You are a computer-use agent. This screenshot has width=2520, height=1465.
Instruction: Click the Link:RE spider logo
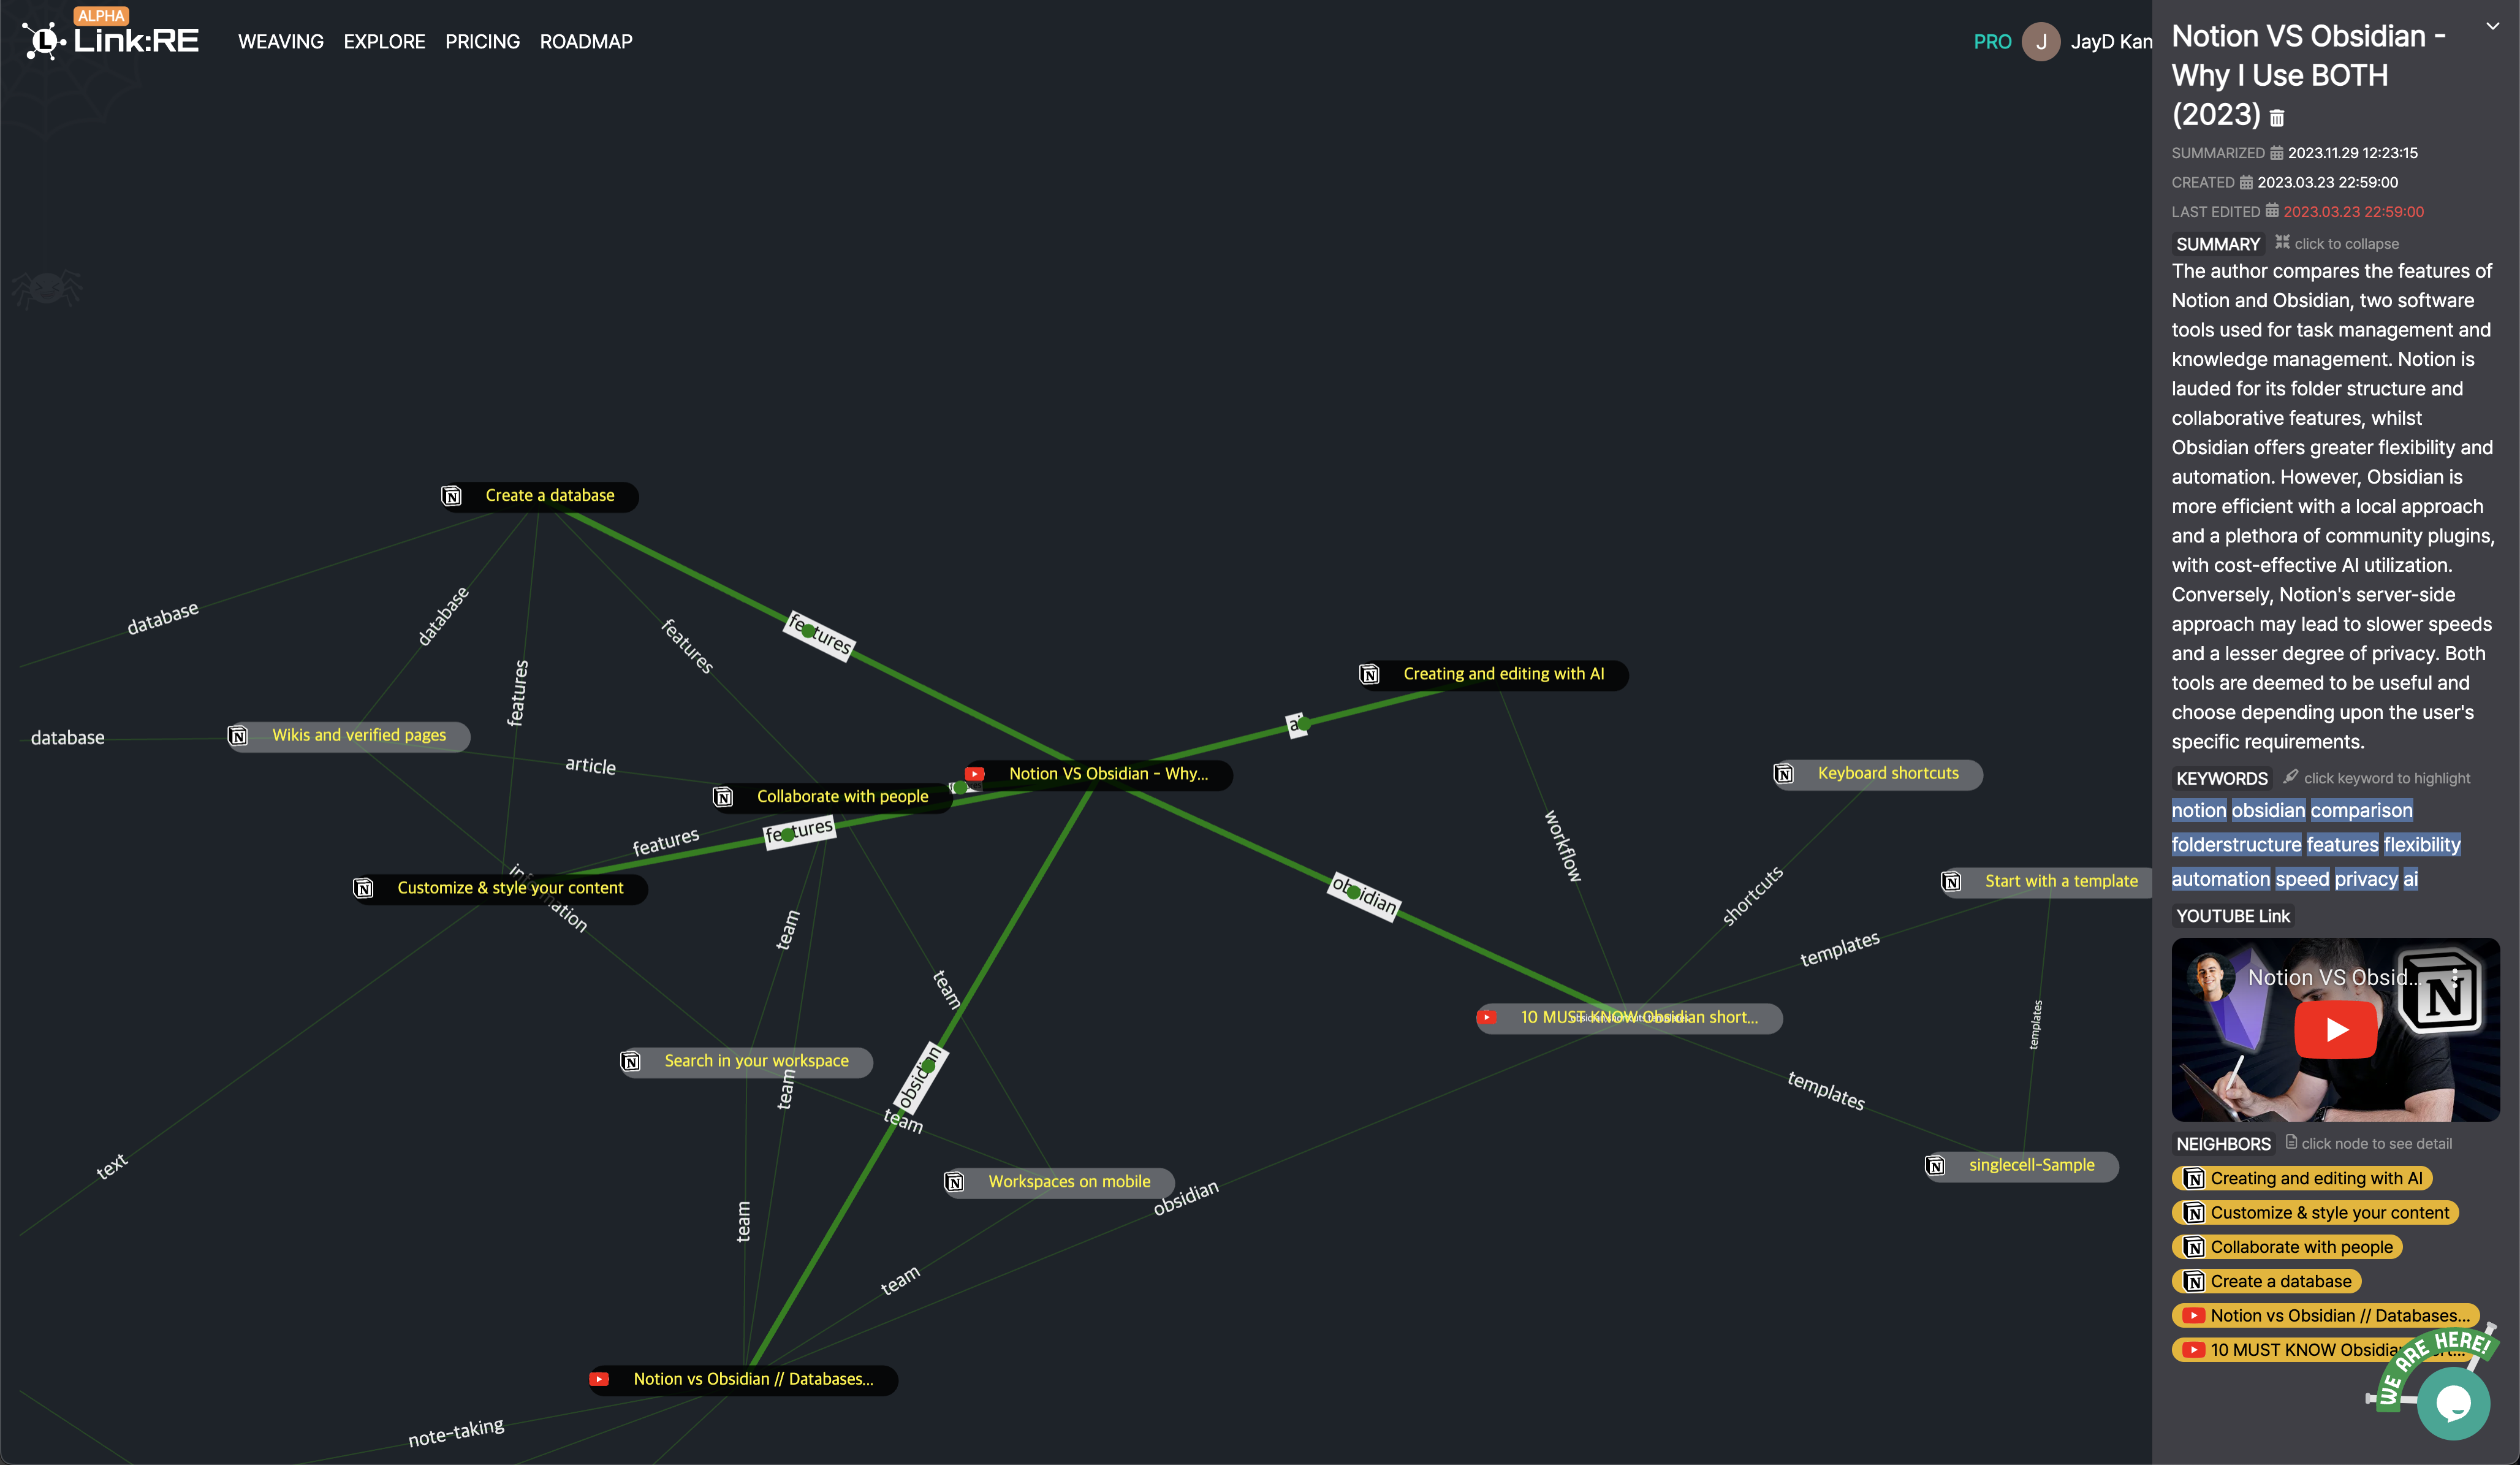click(x=44, y=41)
